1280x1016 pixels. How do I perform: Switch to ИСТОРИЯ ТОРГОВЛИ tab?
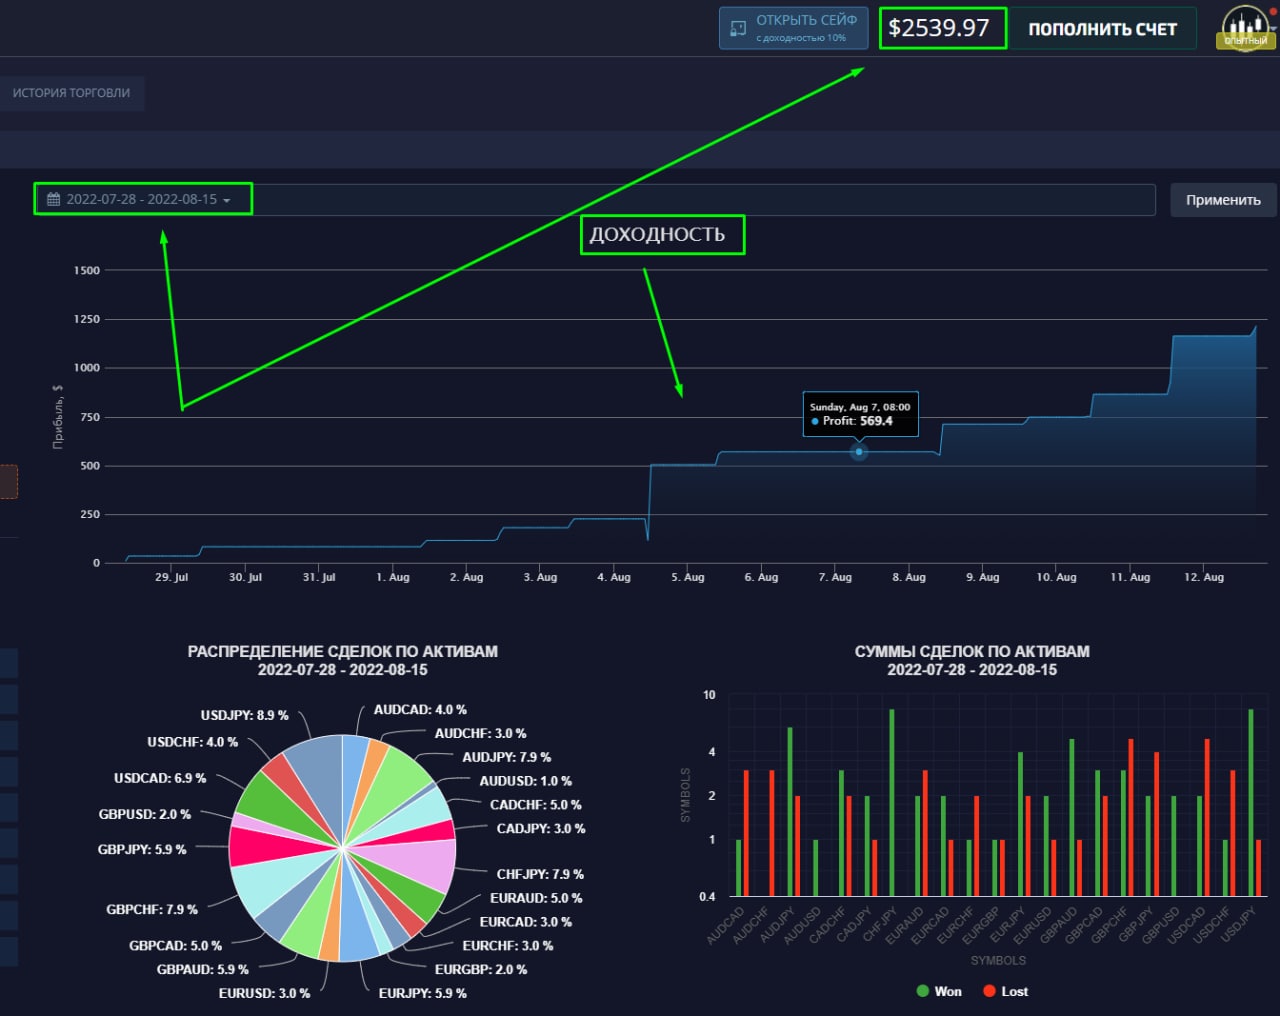71,93
